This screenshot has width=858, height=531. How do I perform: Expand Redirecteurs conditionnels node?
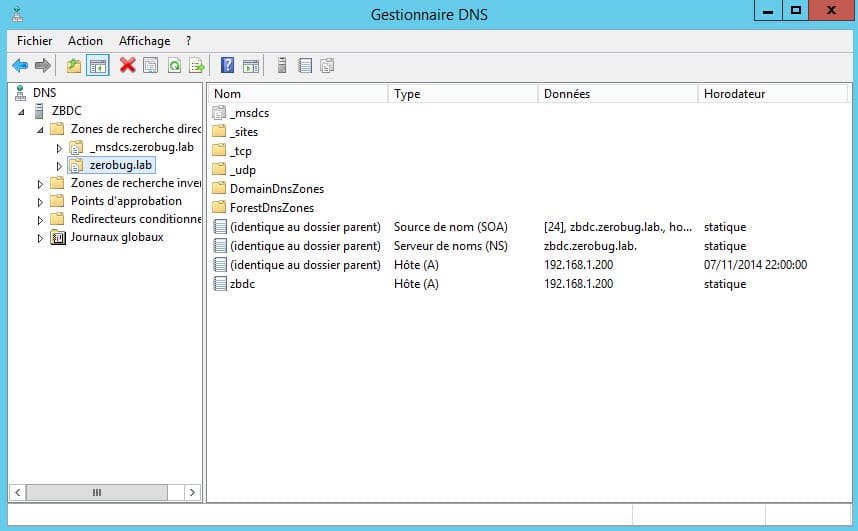click(40, 220)
